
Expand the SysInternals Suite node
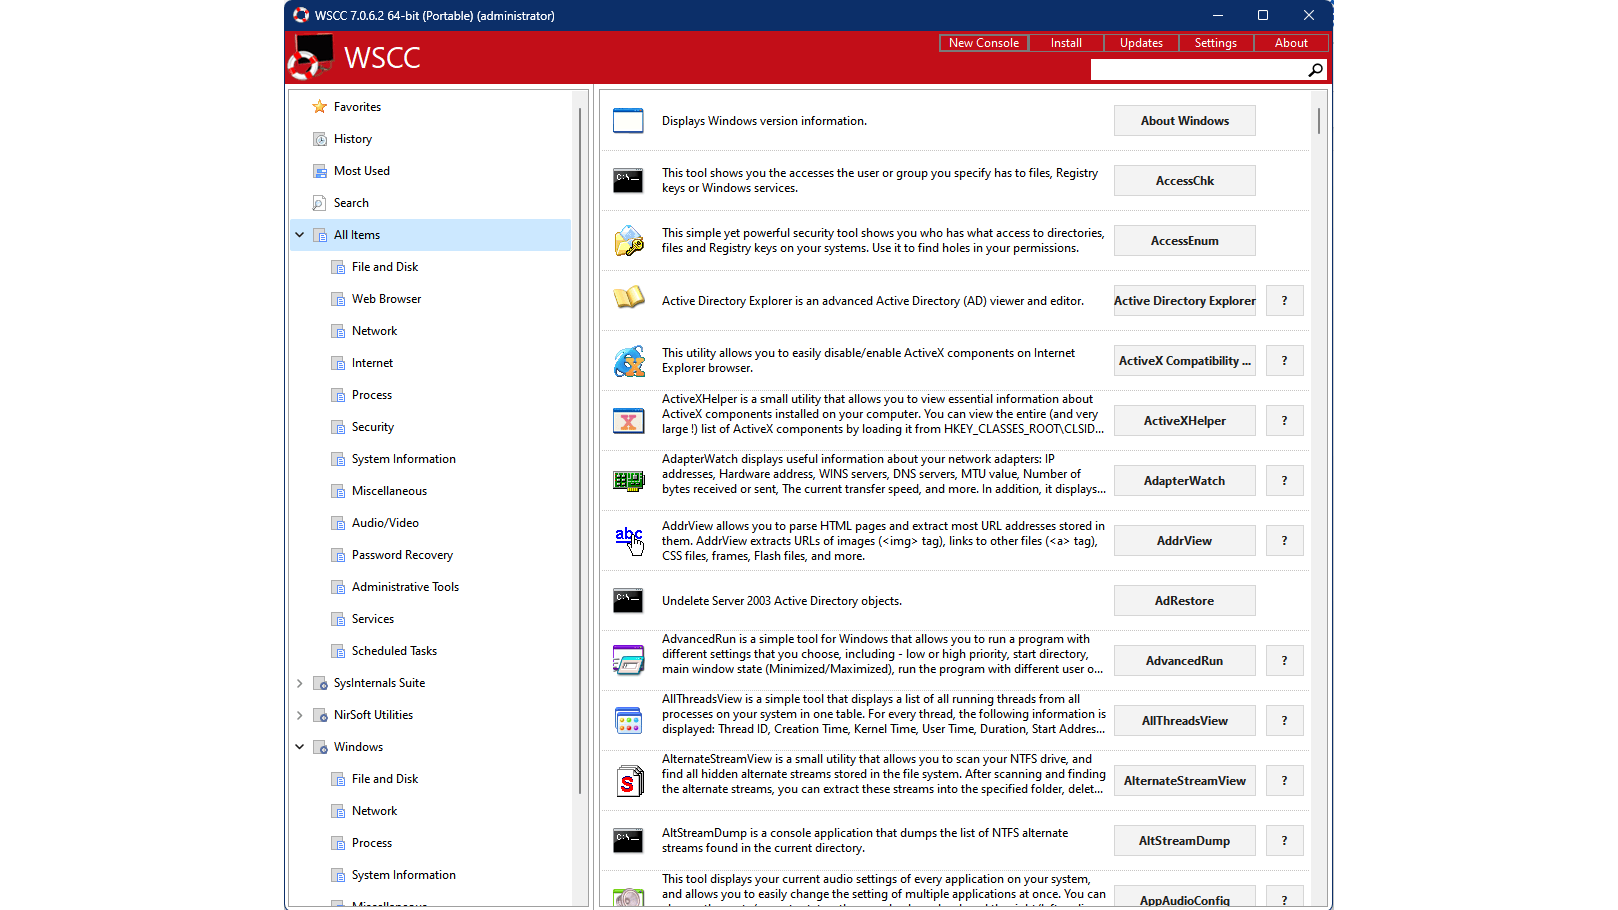pyautogui.click(x=299, y=683)
